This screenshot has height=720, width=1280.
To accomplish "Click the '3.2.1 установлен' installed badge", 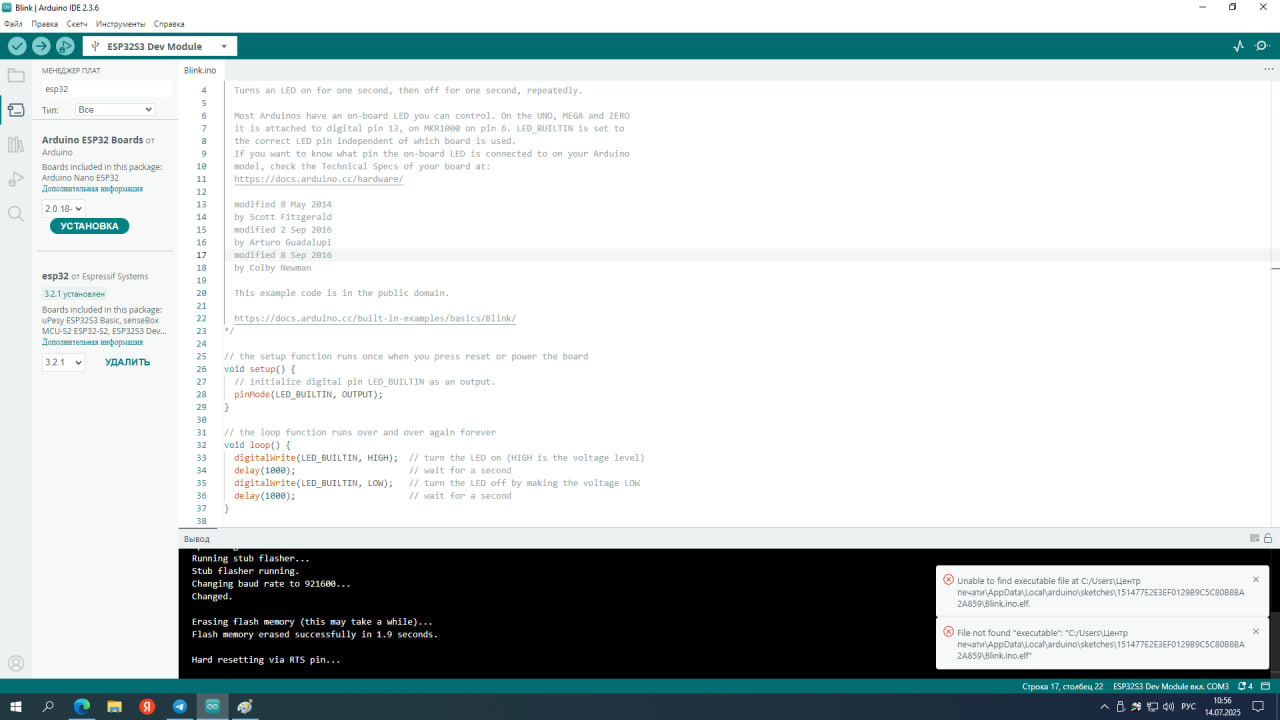I will (x=74, y=294).
